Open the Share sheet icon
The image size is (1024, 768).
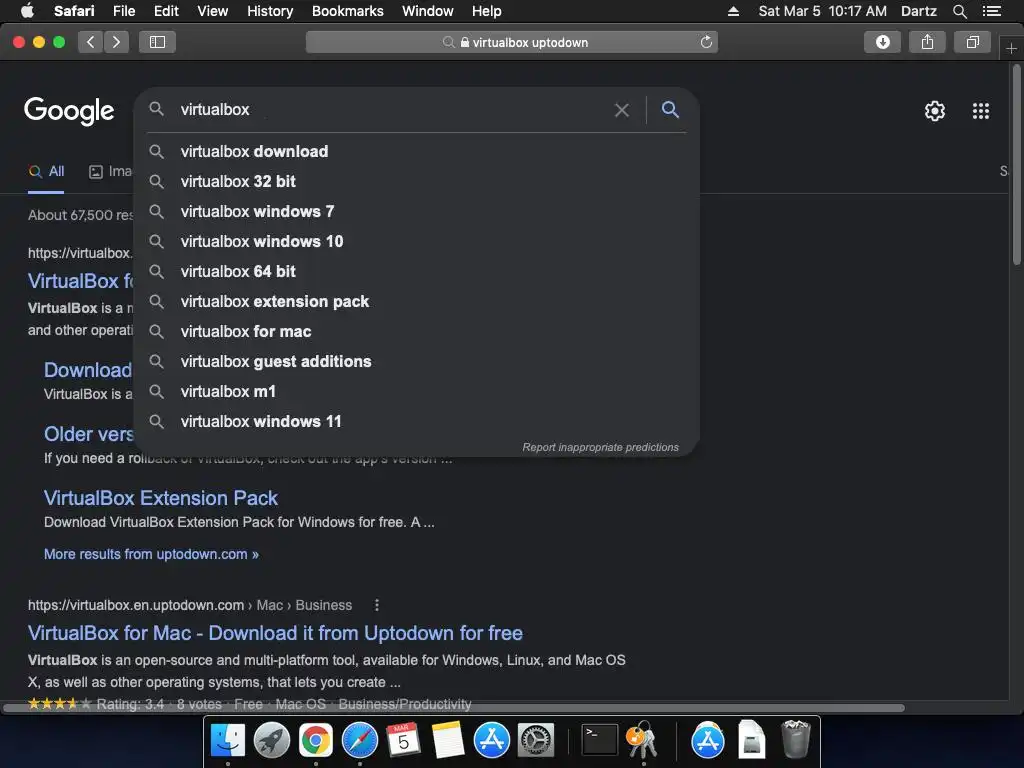click(x=927, y=42)
